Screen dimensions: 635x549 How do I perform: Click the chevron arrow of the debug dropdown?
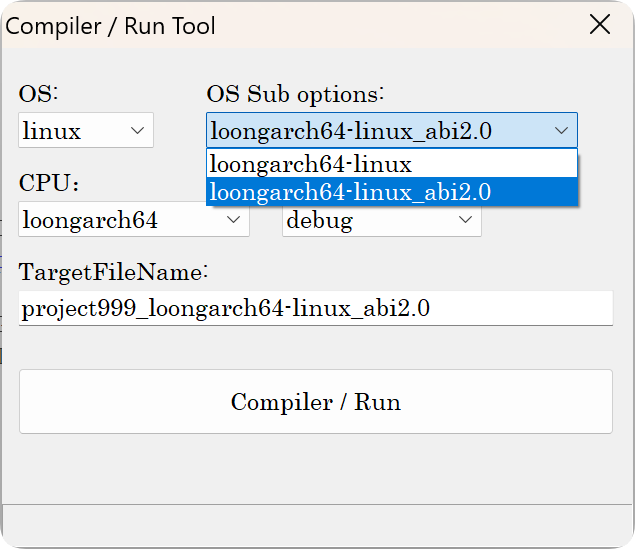click(x=466, y=221)
